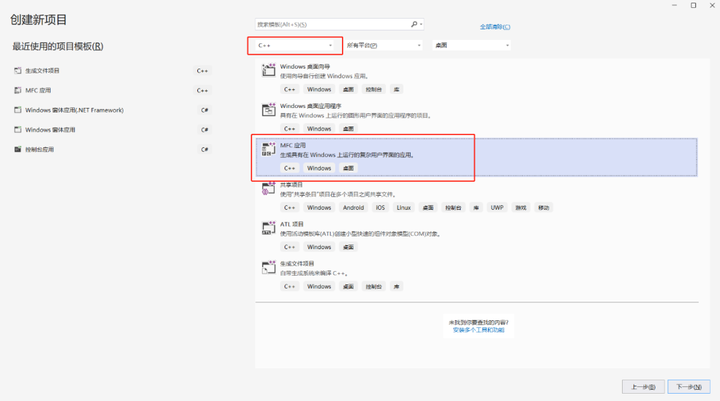Click the 最近使用的项目模板(R) heading

tap(58, 46)
